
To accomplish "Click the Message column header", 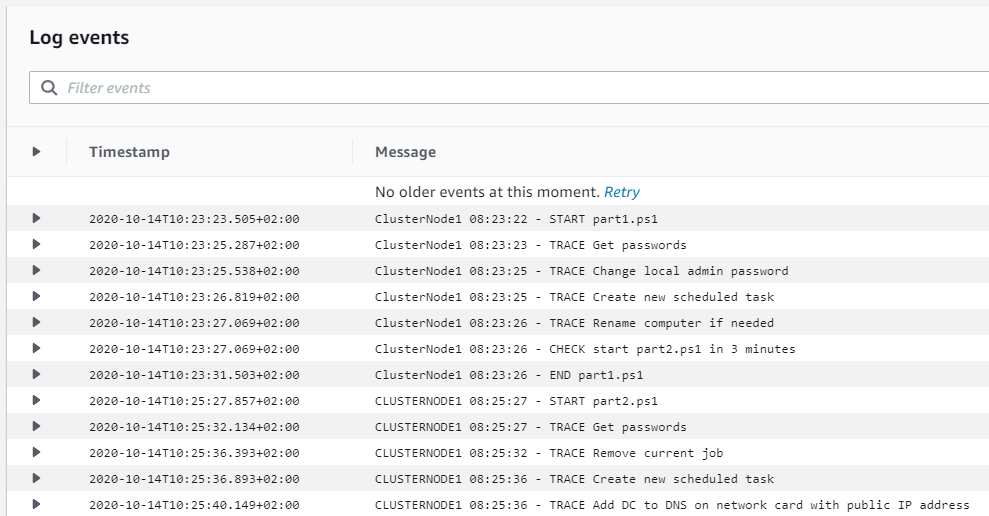I will pyautogui.click(x=405, y=152).
